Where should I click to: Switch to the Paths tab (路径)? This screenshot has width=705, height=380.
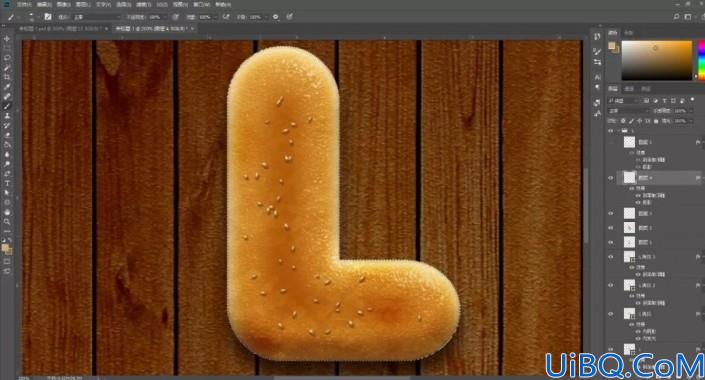coord(646,89)
